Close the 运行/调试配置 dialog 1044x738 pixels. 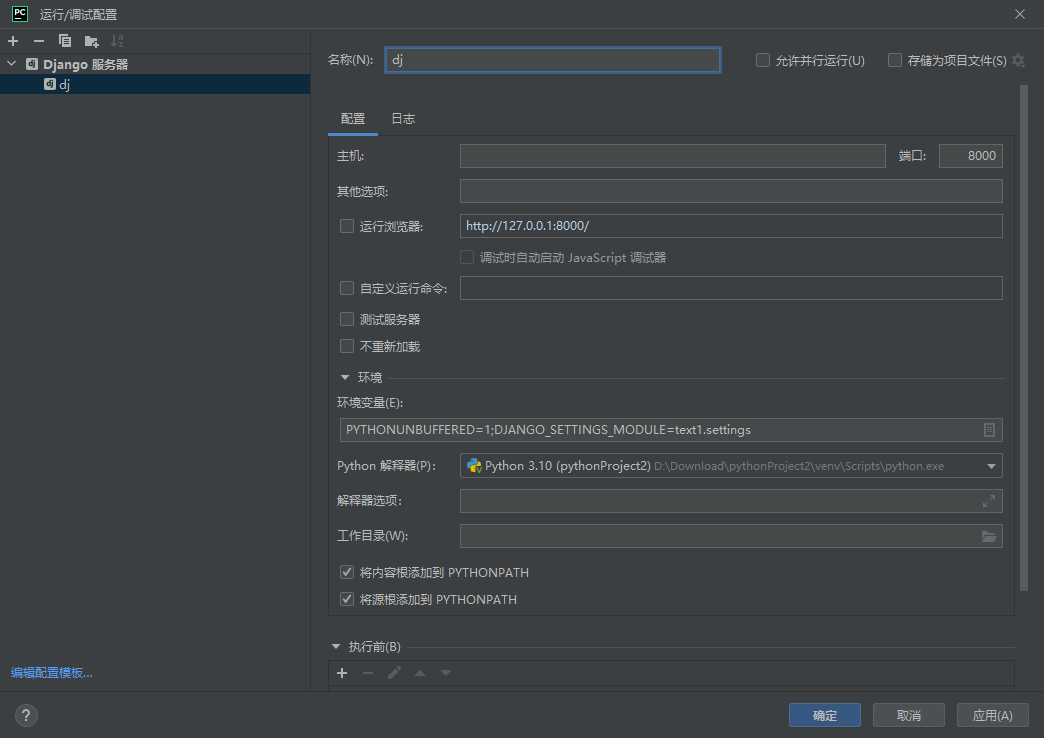(x=1019, y=14)
